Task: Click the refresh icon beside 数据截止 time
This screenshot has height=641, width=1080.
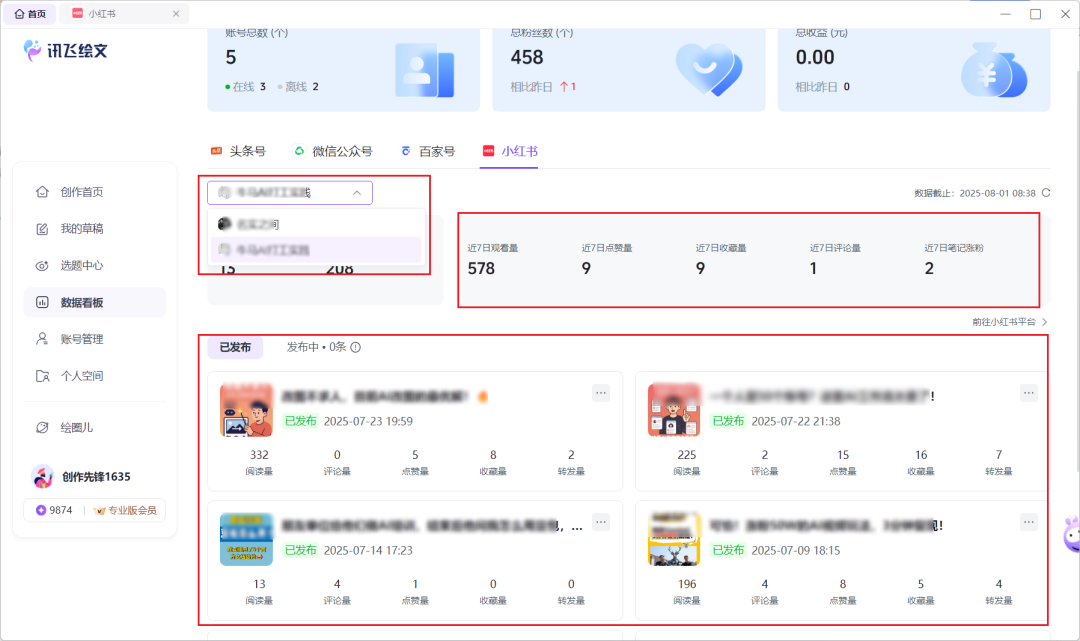Action: click(x=1046, y=193)
